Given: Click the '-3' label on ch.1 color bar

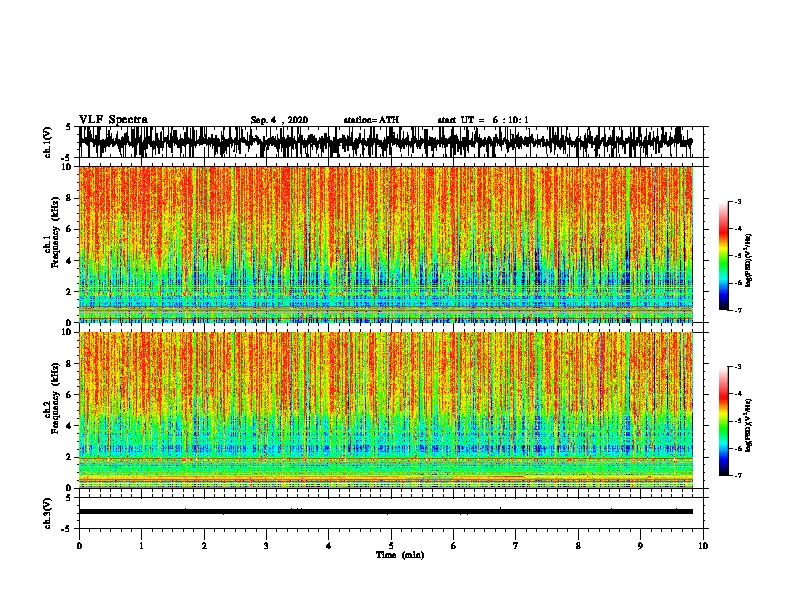Looking at the screenshot, I should tap(737, 202).
